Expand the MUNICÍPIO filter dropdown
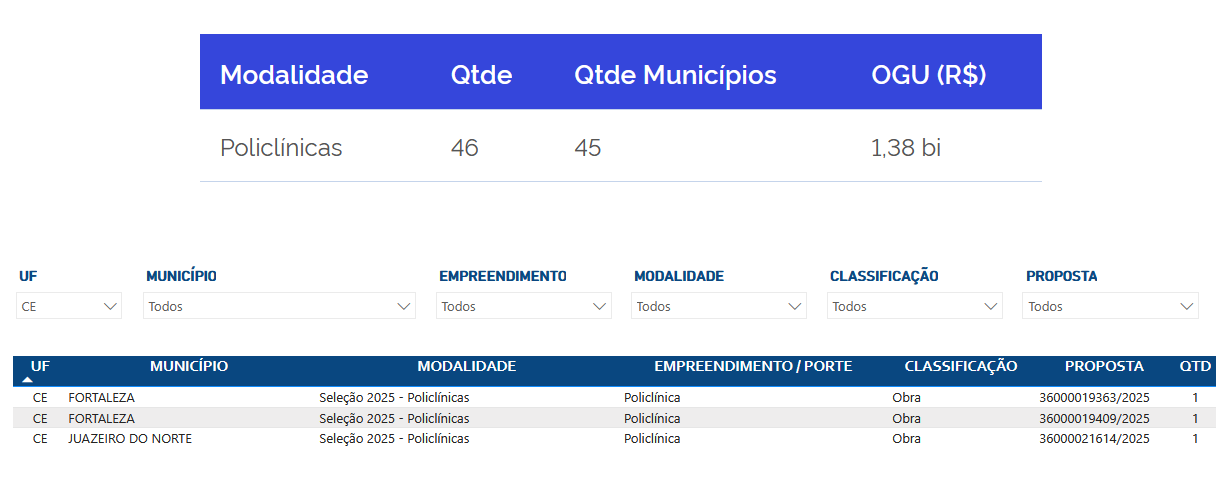The height and width of the screenshot is (490, 1232). coord(279,307)
